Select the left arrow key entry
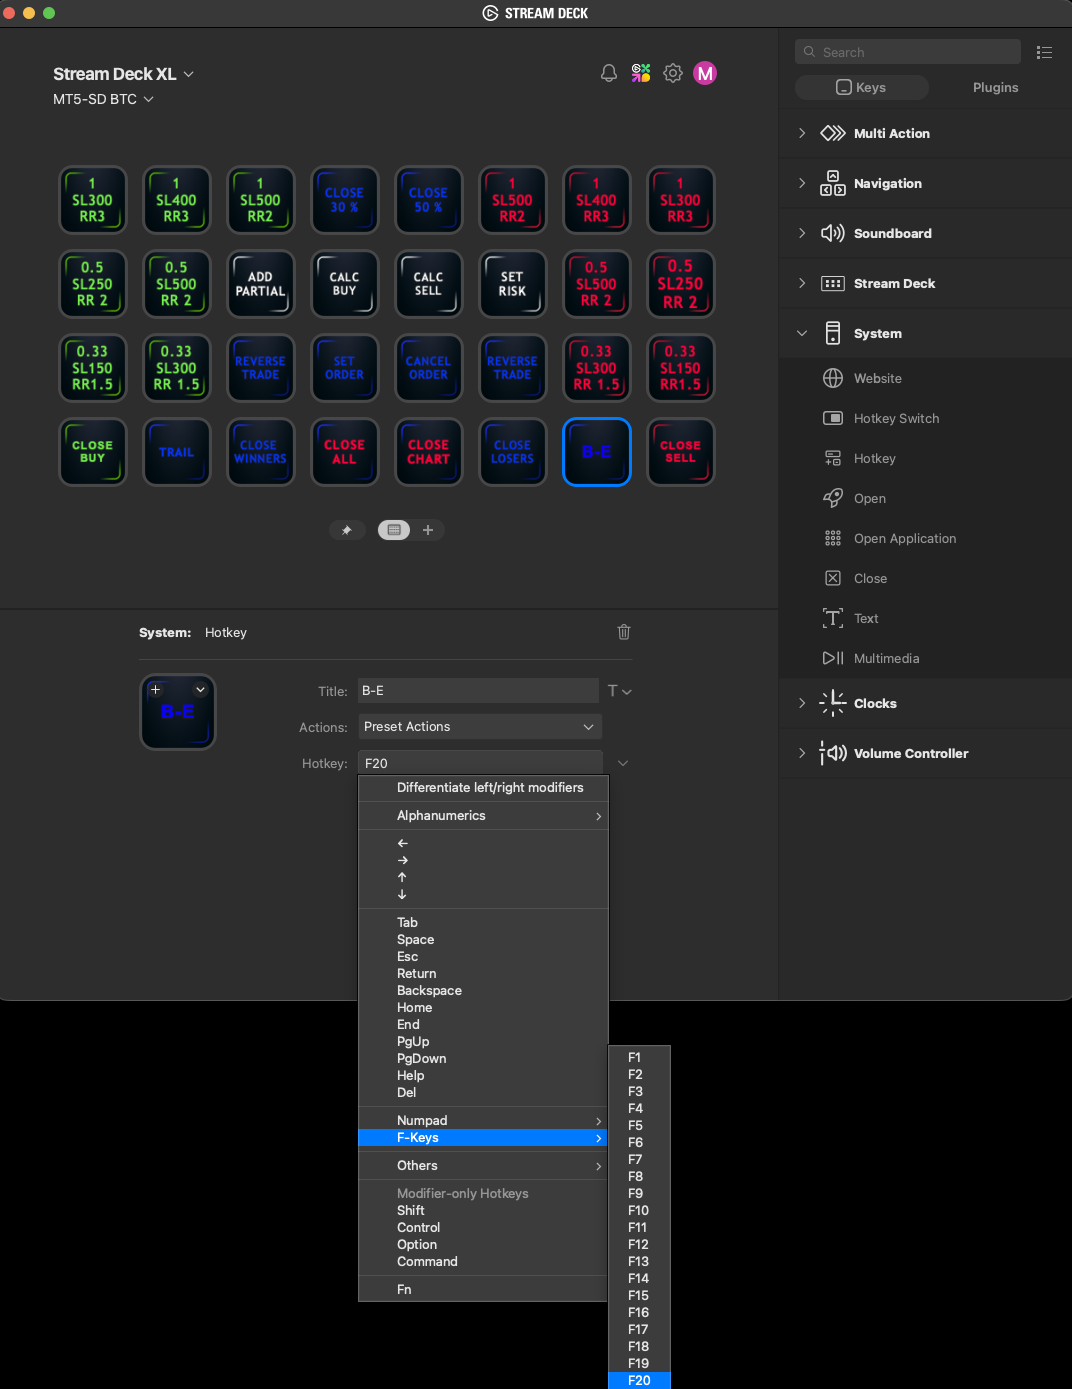This screenshot has width=1072, height=1389. (x=483, y=843)
